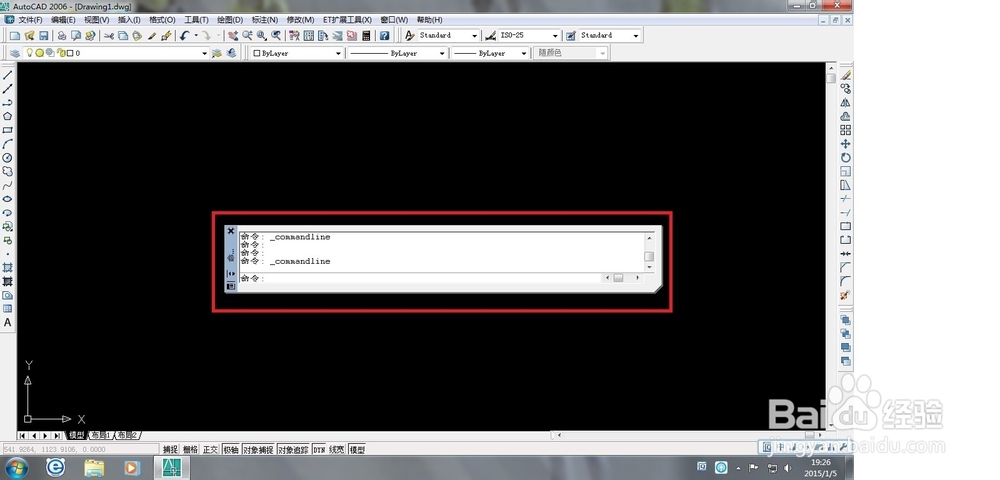The width and height of the screenshot is (1000, 480).
Task: Select the Rectangle draw tool
Action: click(x=8, y=130)
